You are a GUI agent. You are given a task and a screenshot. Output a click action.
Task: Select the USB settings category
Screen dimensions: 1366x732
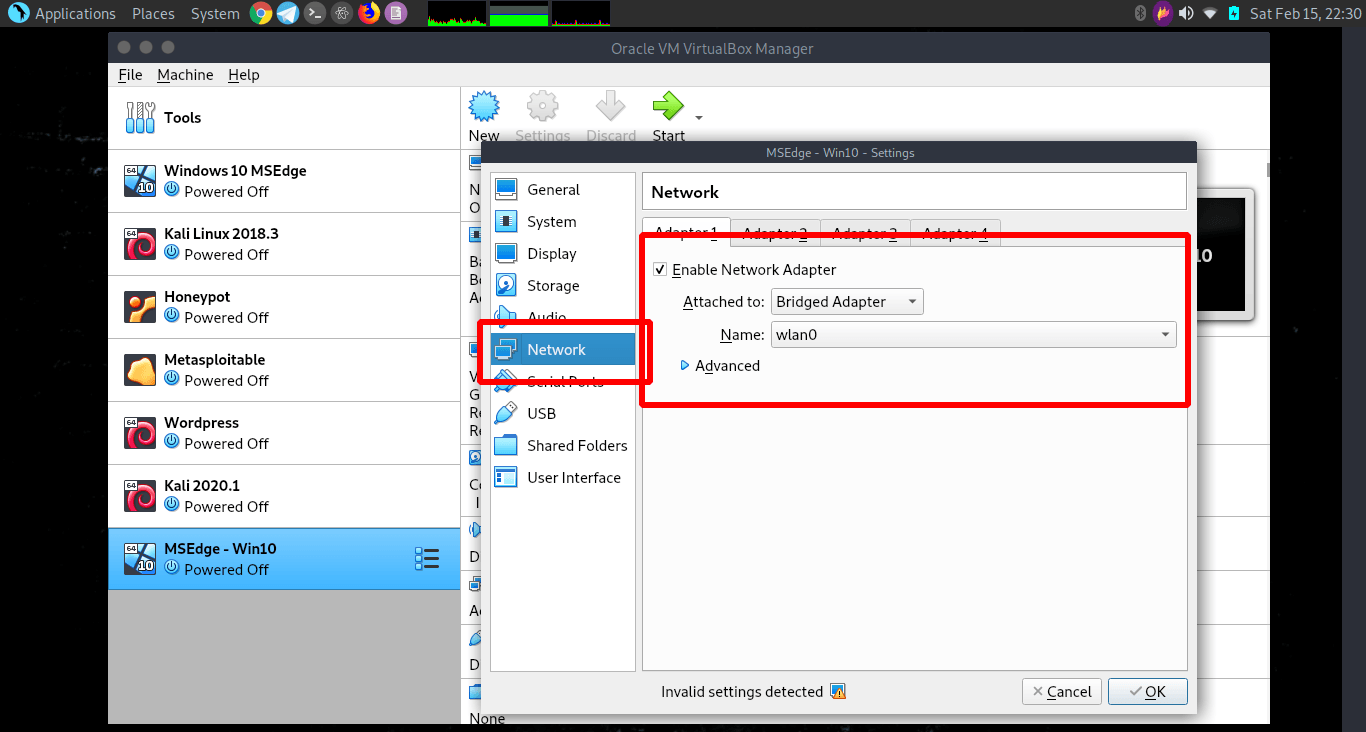click(563, 414)
